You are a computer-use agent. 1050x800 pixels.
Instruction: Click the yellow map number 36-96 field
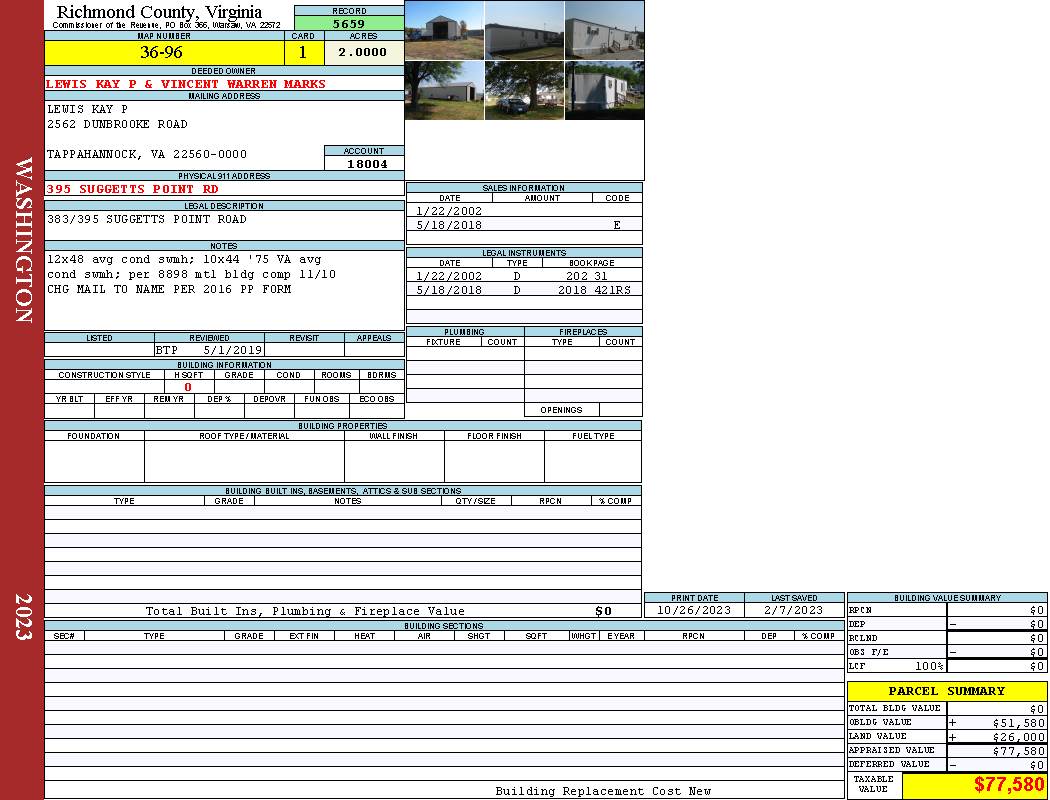[x=164, y=52]
